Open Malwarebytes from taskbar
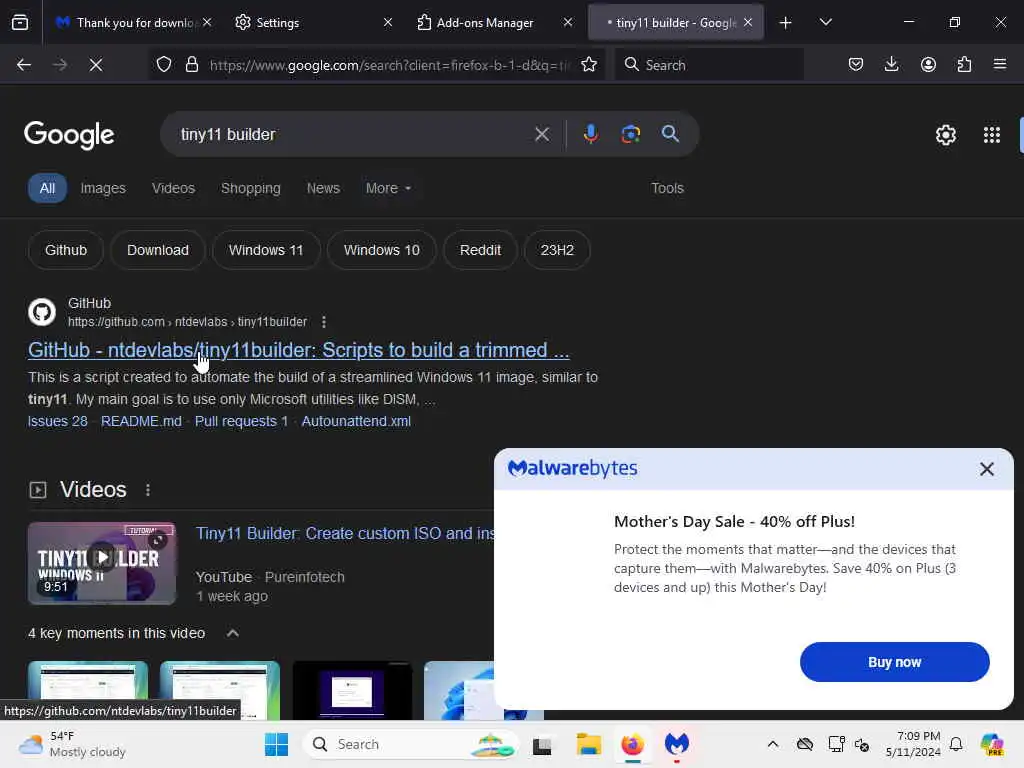The image size is (1024, 768). 677,744
